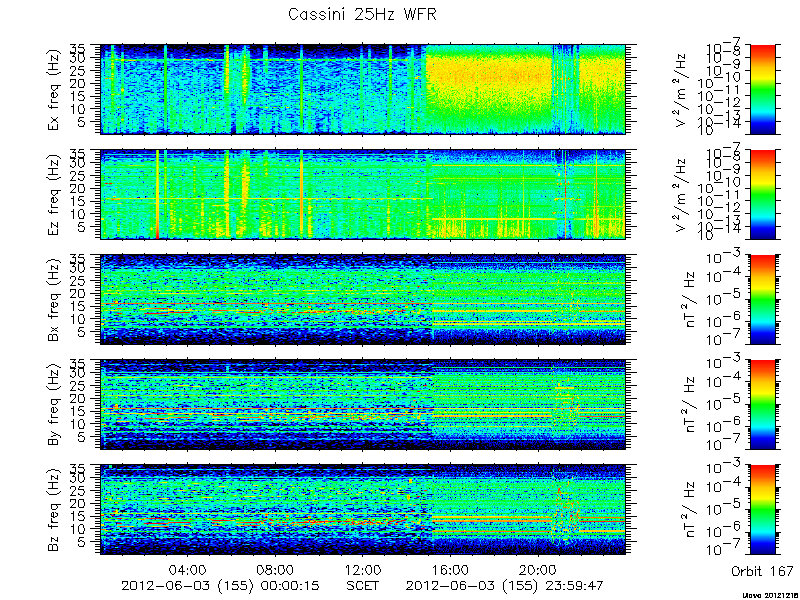The height and width of the screenshot is (600, 800).
Task: Click end date '2012-06-03 (155) 23:59:47'
Action: click(x=505, y=586)
